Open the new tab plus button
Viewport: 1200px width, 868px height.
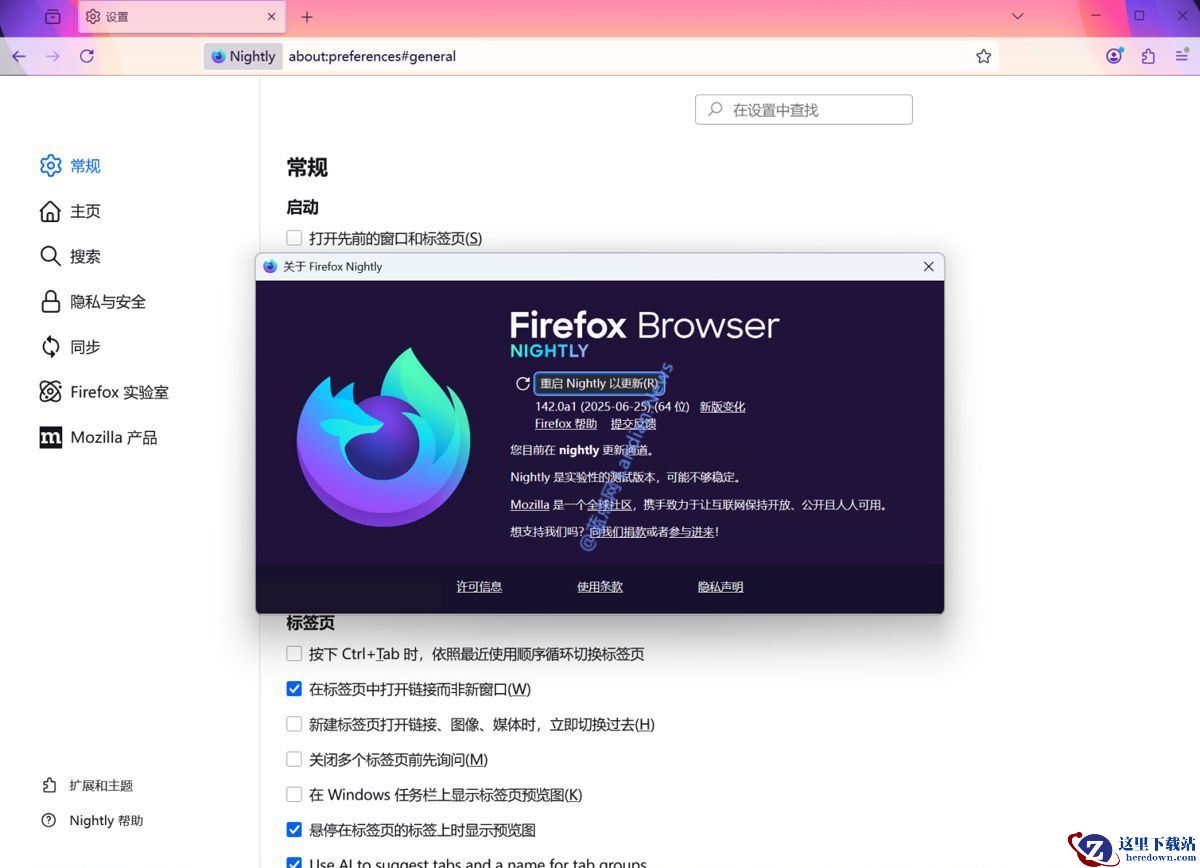(x=307, y=17)
